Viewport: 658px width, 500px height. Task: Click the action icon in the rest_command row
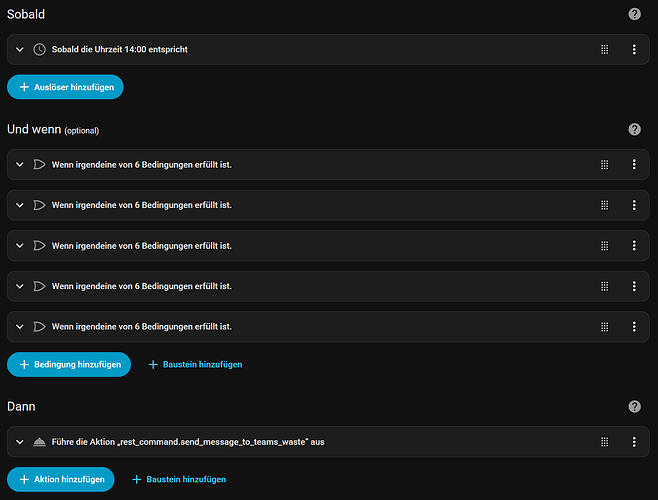(39, 442)
